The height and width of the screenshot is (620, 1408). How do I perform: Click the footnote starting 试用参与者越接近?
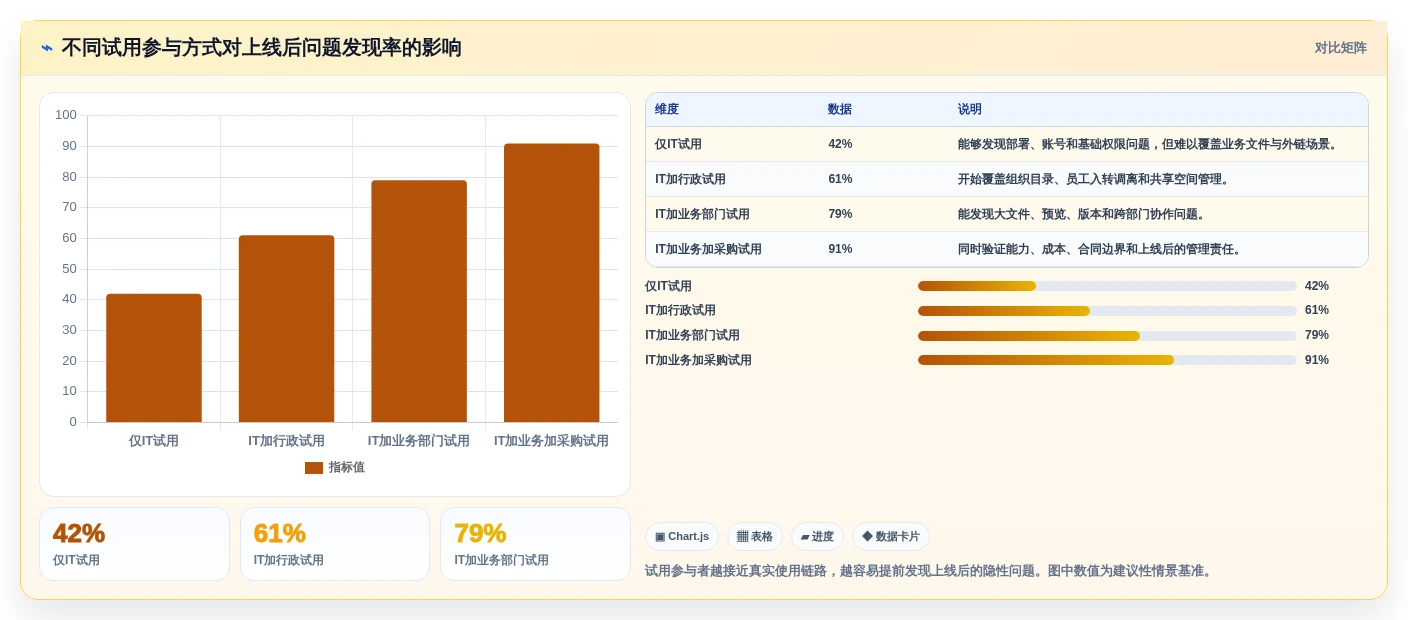coord(930,571)
